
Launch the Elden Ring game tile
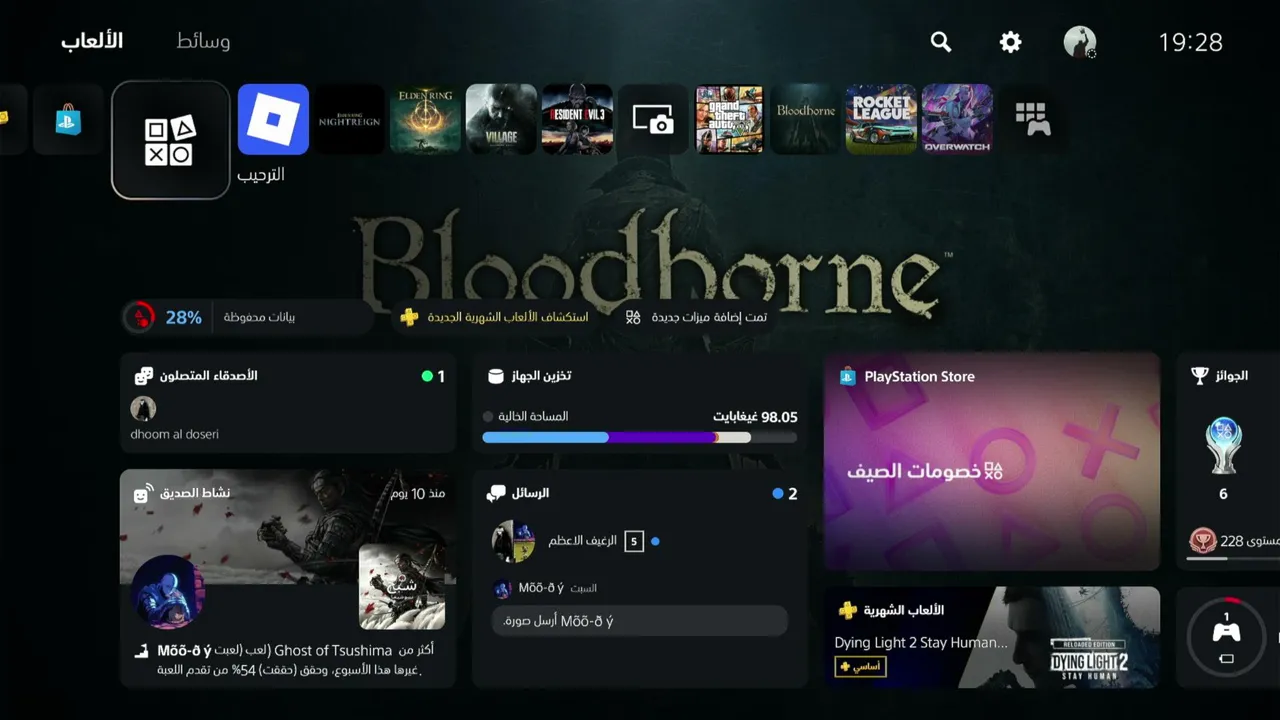425,119
